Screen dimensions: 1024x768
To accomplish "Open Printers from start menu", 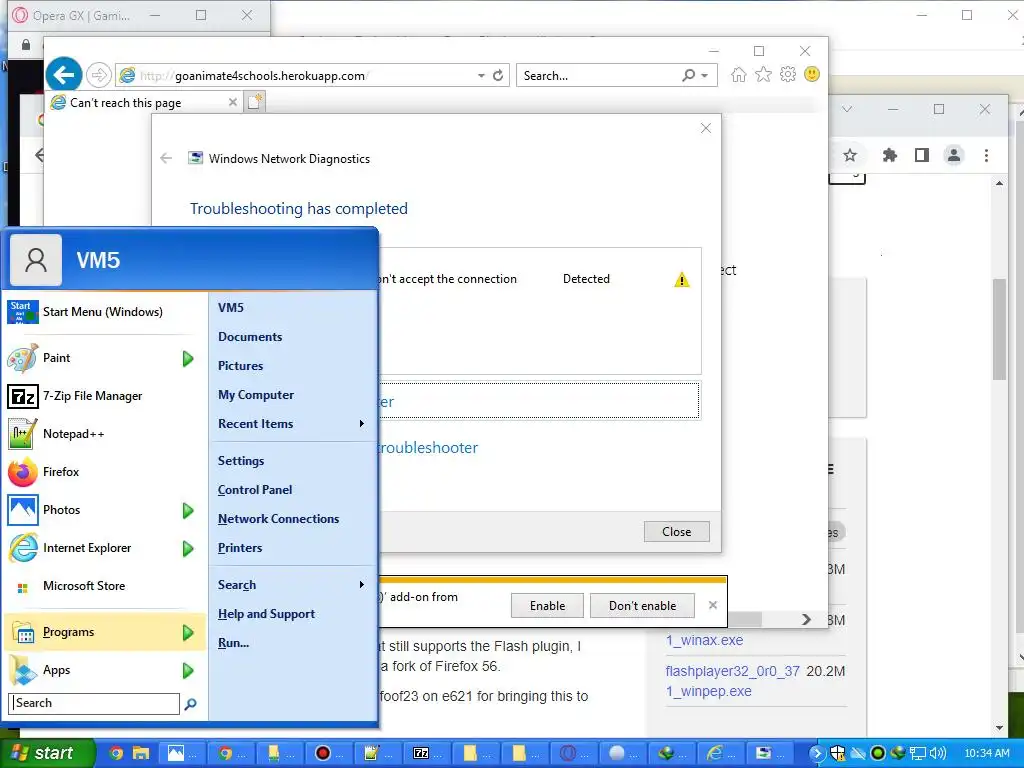I will [x=240, y=547].
